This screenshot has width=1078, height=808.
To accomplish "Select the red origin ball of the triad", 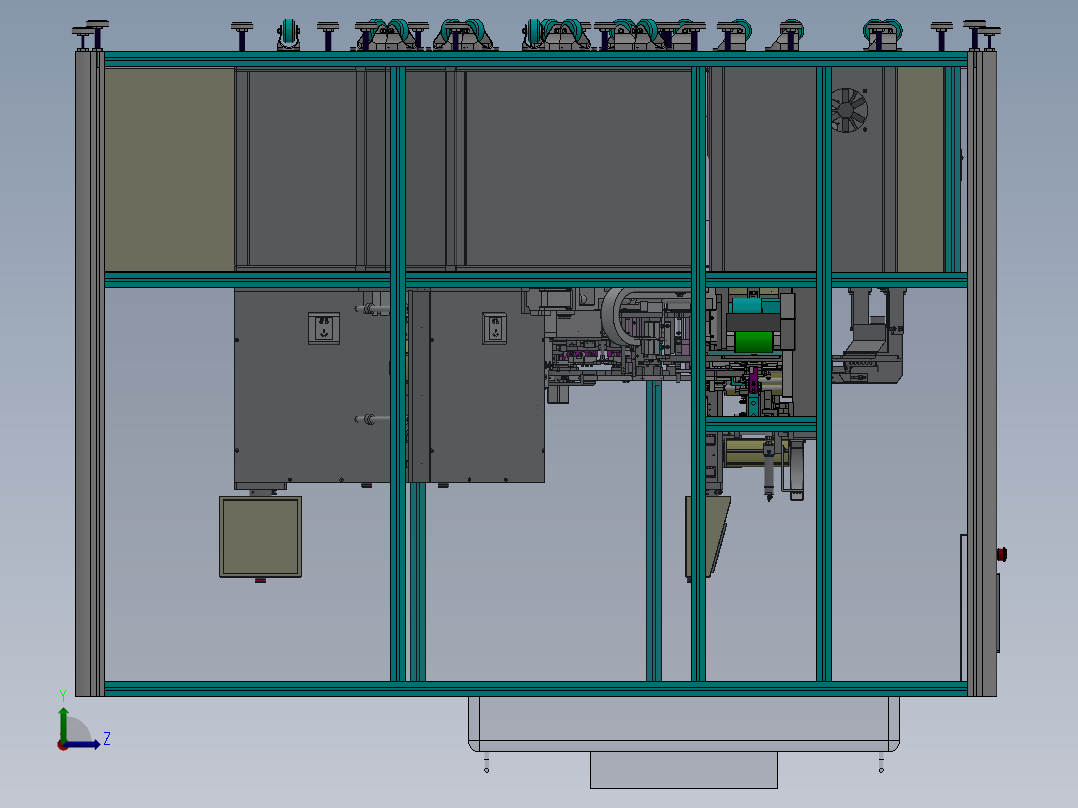I will 62,745.
